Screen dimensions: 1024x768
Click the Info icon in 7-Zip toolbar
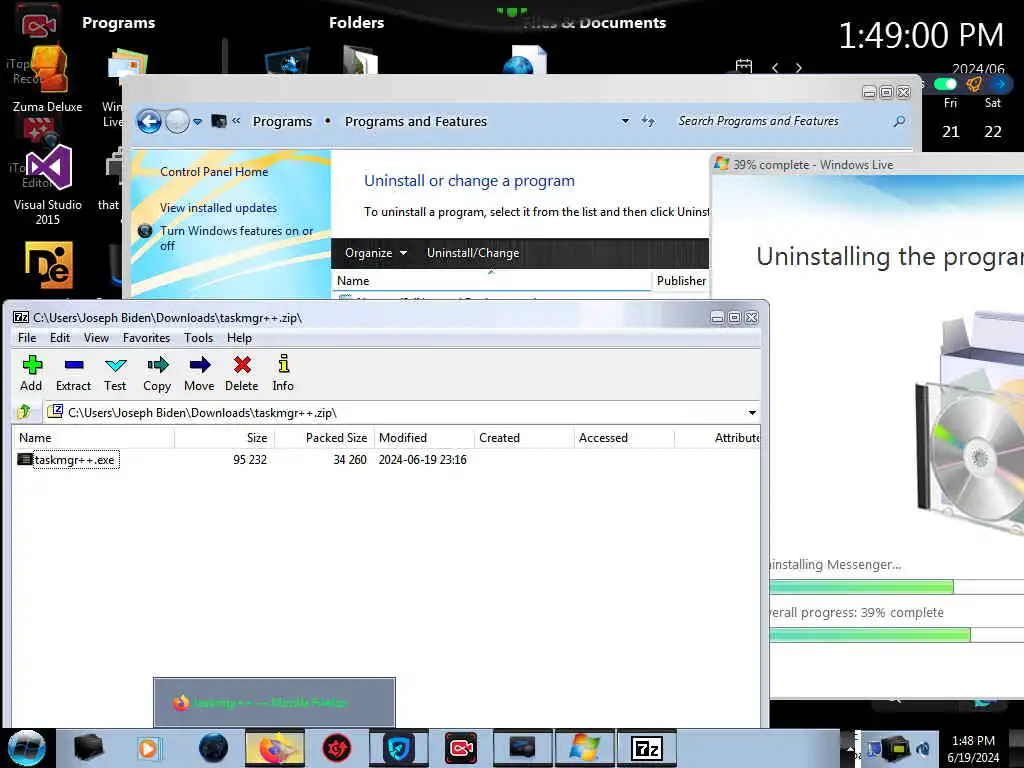(283, 364)
